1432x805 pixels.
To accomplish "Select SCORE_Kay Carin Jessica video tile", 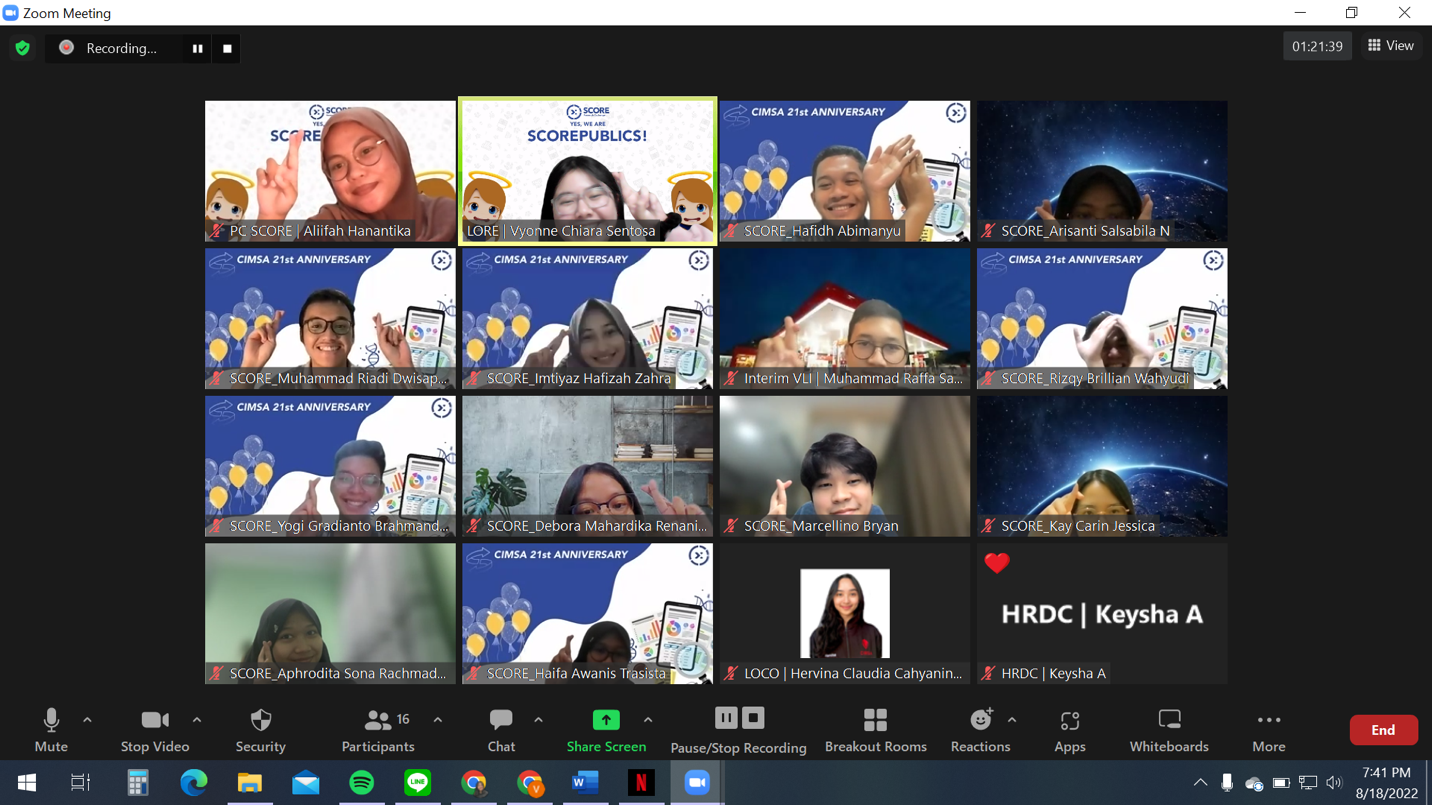I will [1102, 466].
